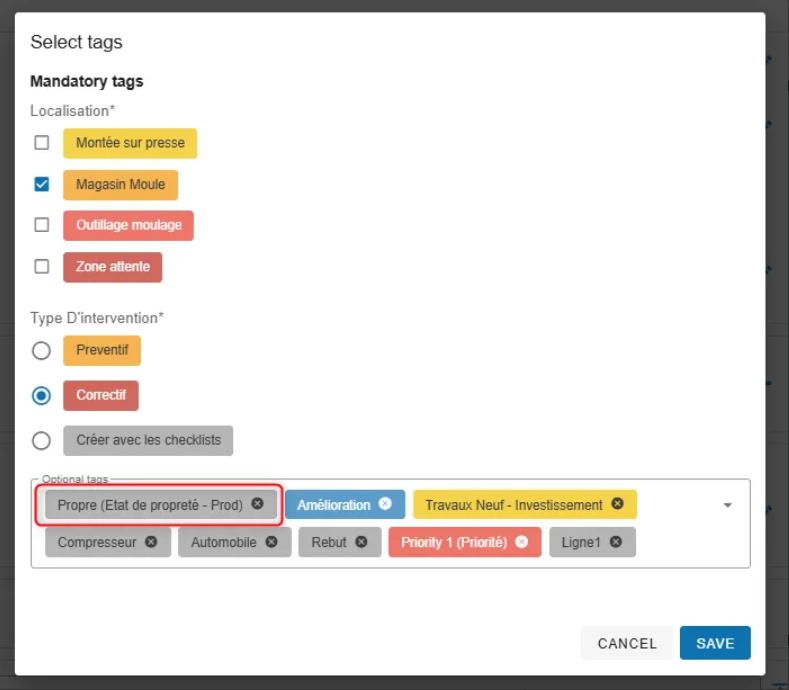789x690 pixels.
Task: Click the Magasin Moule tag label
Action: click(x=121, y=185)
